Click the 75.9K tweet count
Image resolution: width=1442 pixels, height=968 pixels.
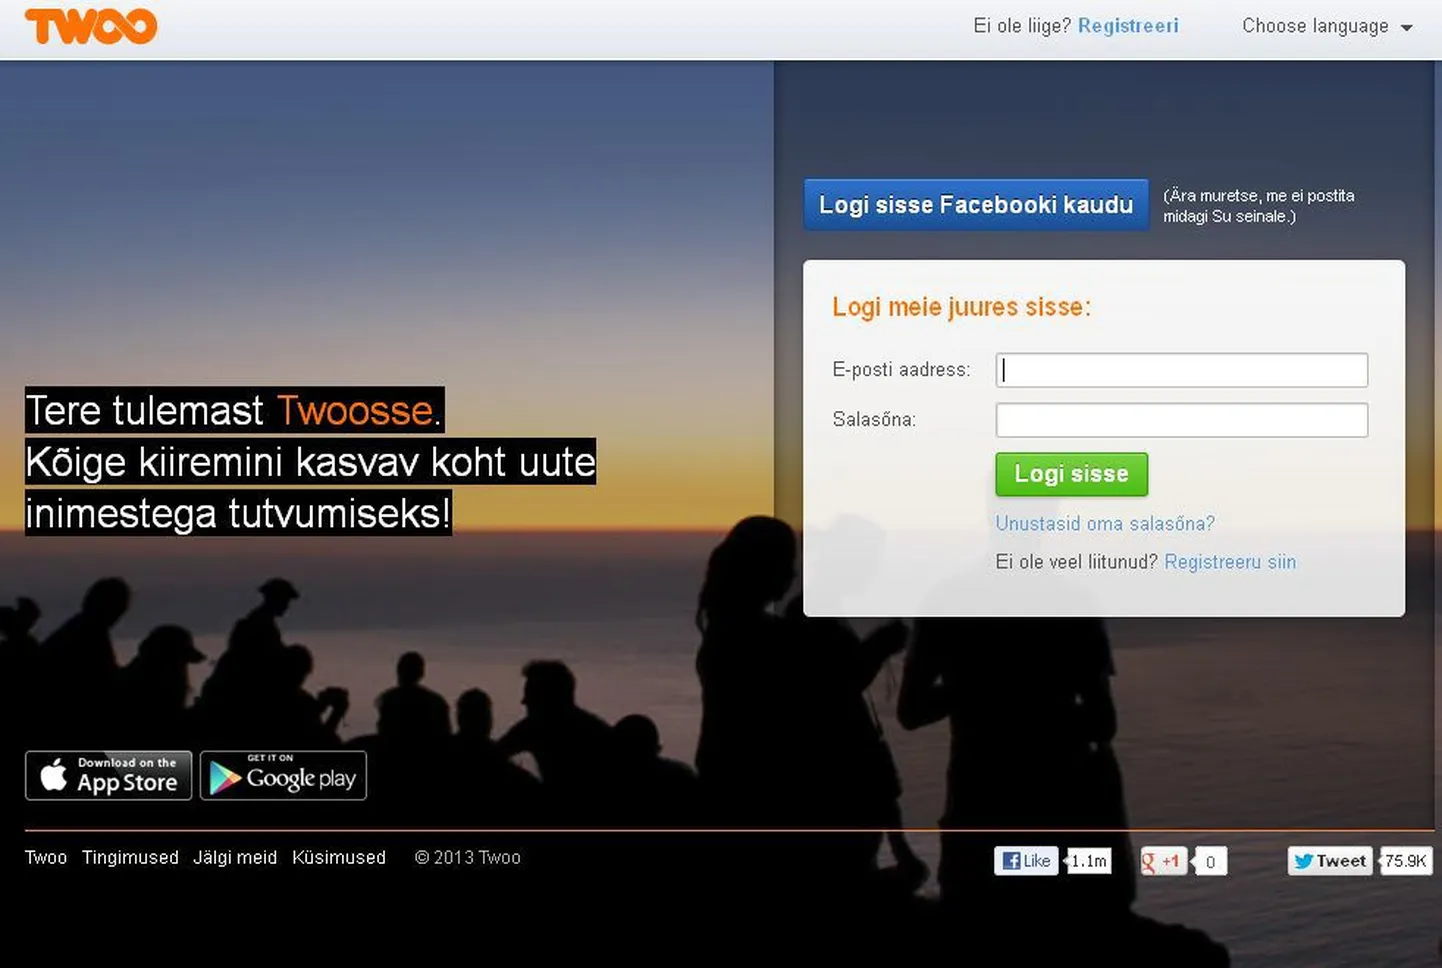click(x=1405, y=861)
